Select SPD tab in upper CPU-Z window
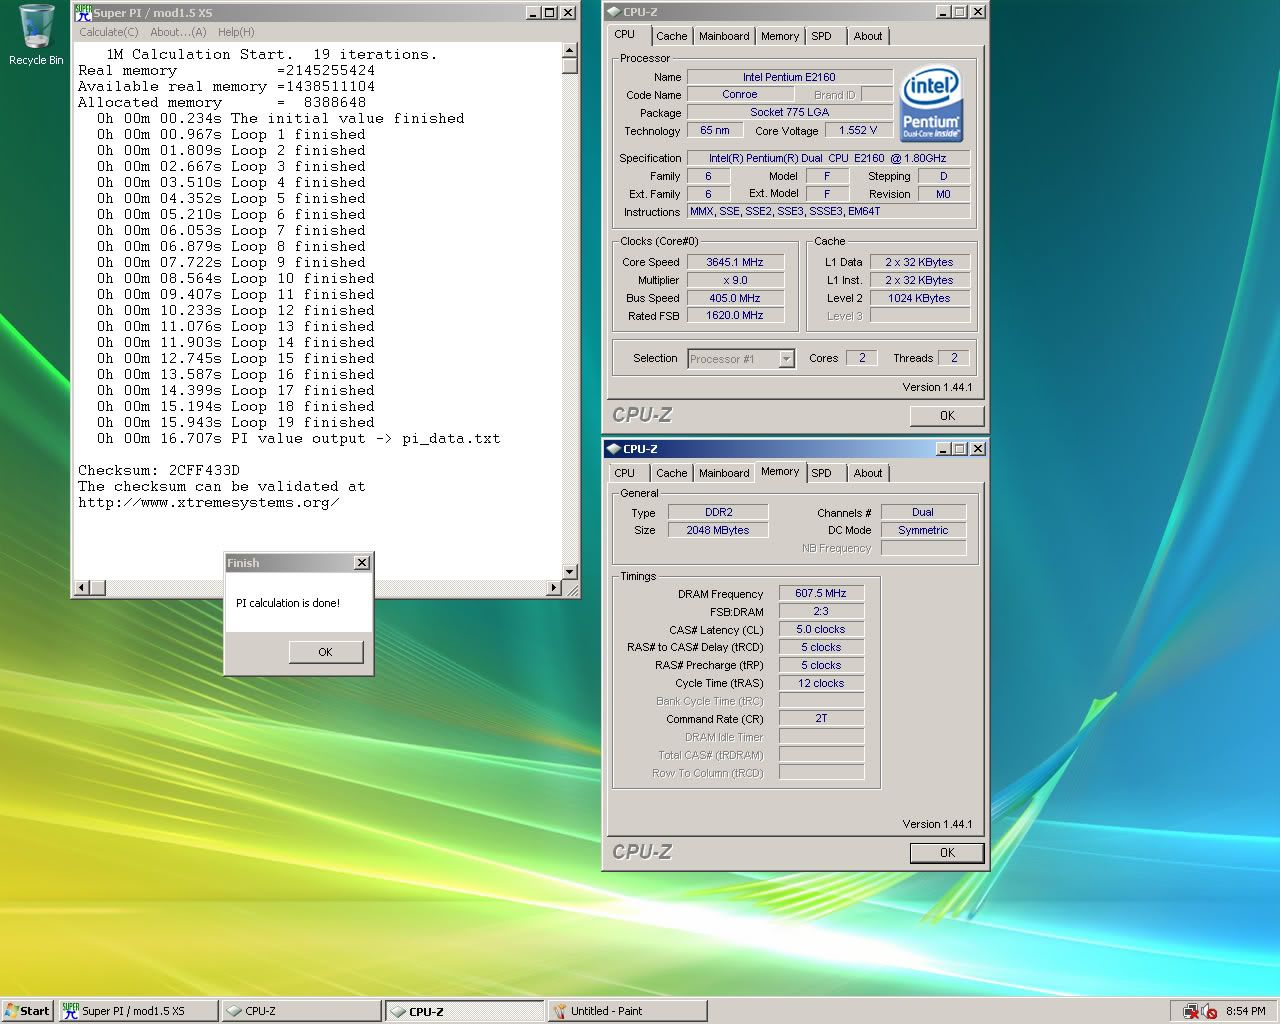This screenshot has height=1024, width=1280. [x=821, y=36]
